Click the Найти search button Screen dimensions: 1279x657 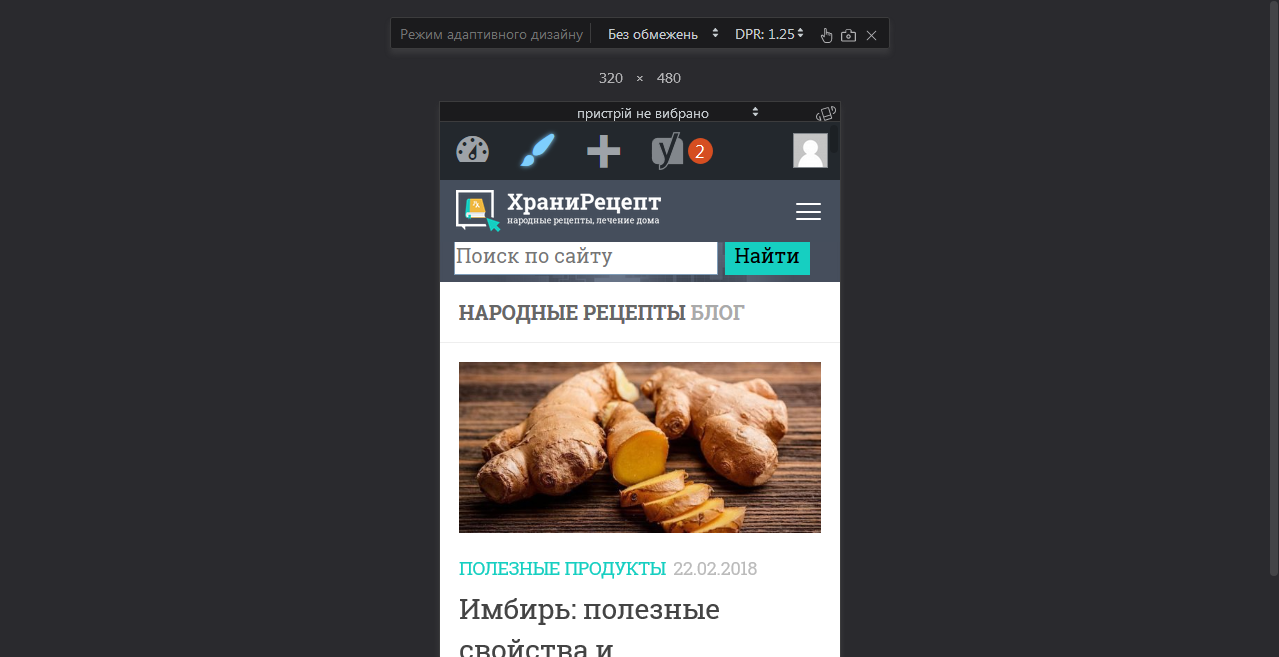coord(767,257)
